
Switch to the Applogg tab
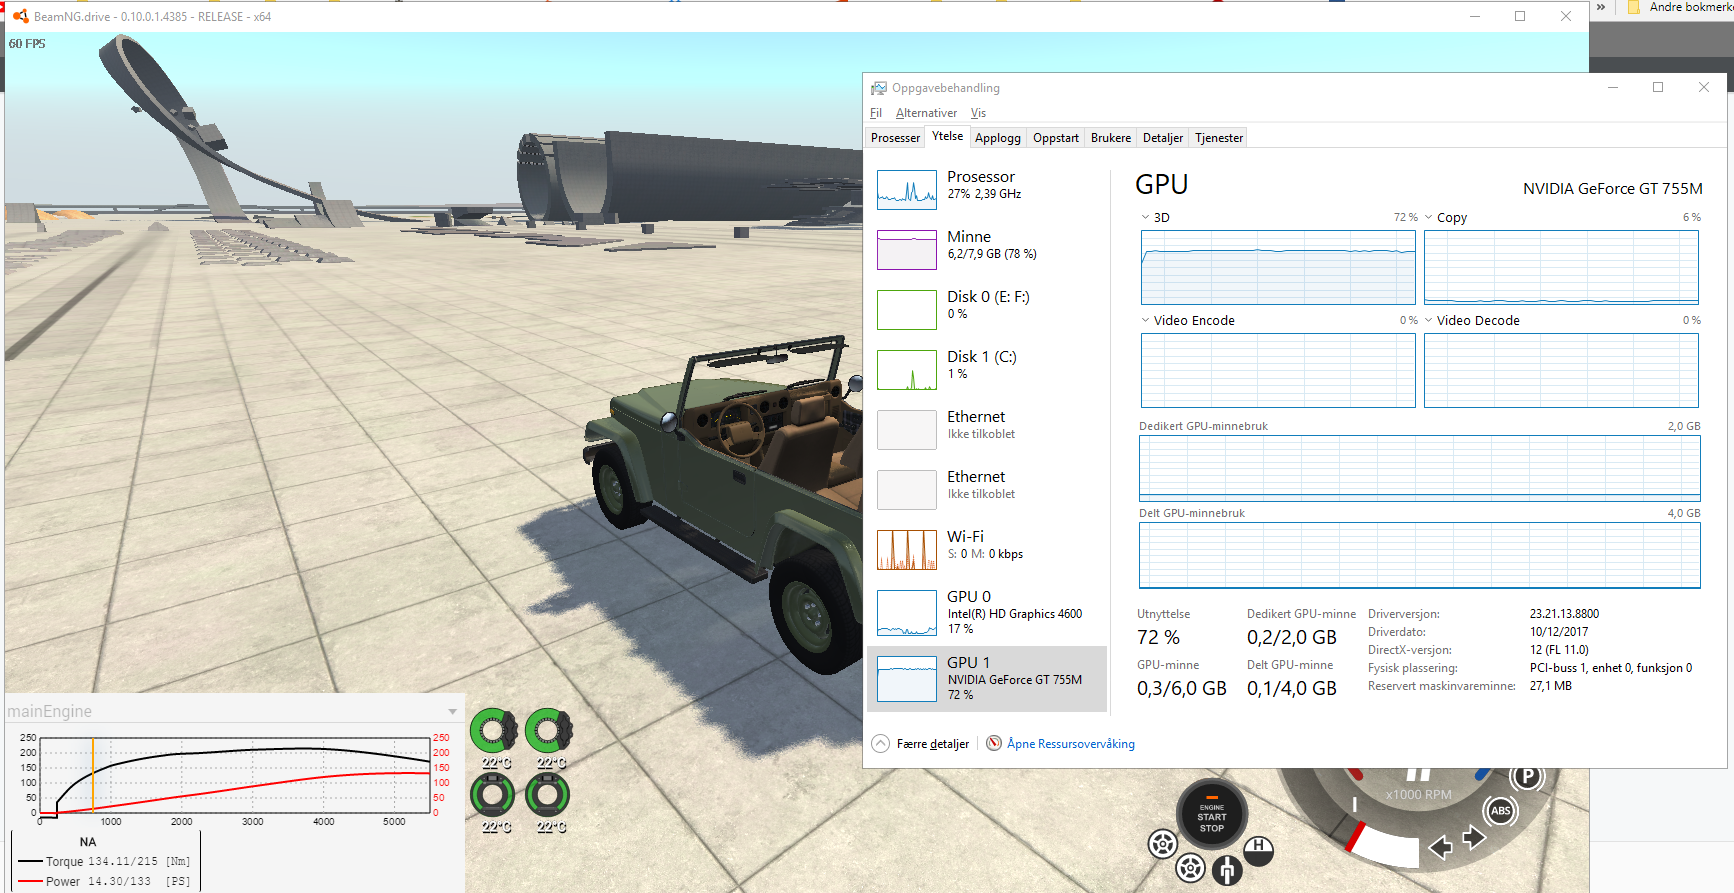click(998, 138)
